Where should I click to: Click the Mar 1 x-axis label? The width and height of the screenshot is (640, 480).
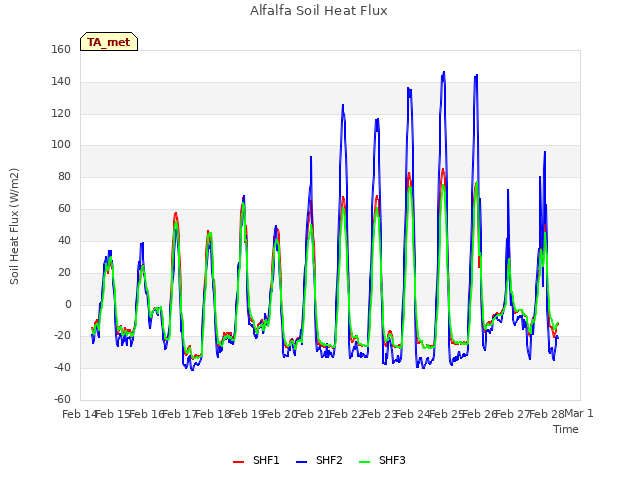pyautogui.click(x=579, y=413)
